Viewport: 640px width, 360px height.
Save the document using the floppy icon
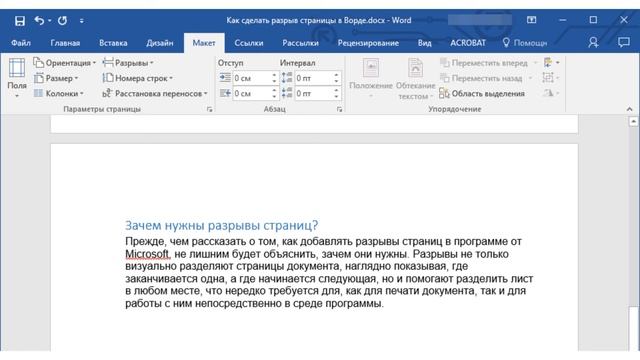(20, 21)
